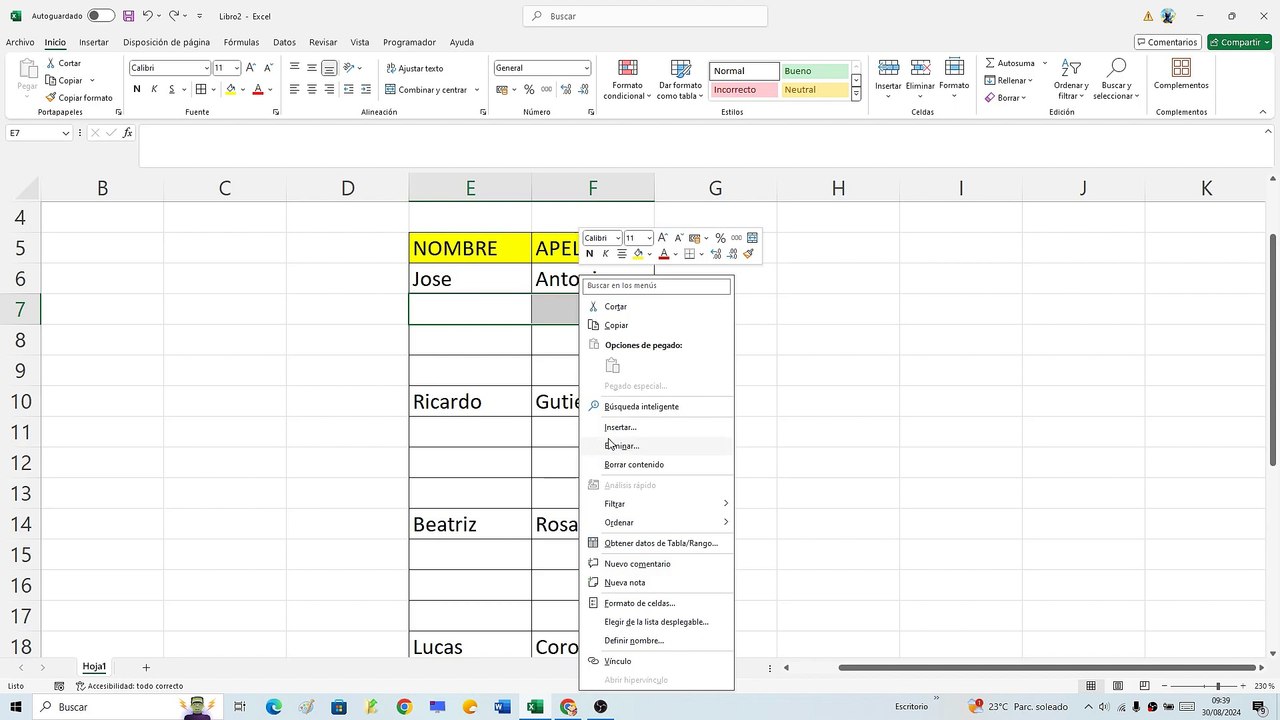Image resolution: width=1280 pixels, height=720 pixels.
Task: Click the Comentarios button
Action: pos(1168,42)
